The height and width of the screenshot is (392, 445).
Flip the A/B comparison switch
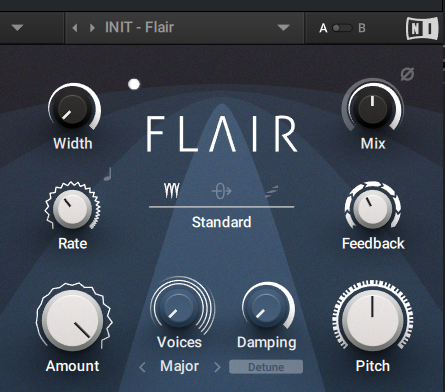[x=342, y=28]
